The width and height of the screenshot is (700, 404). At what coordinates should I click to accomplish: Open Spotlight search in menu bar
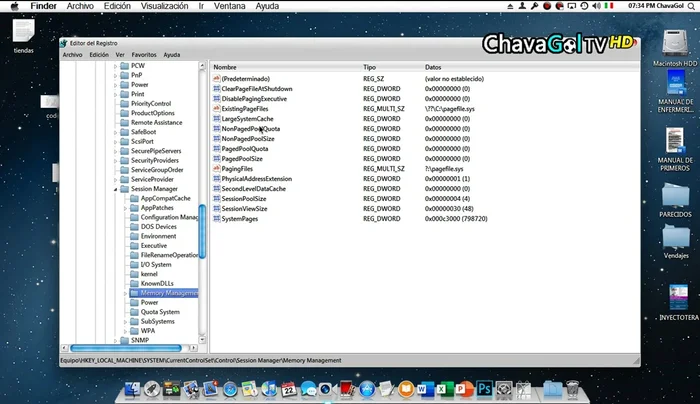click(692, 6)
